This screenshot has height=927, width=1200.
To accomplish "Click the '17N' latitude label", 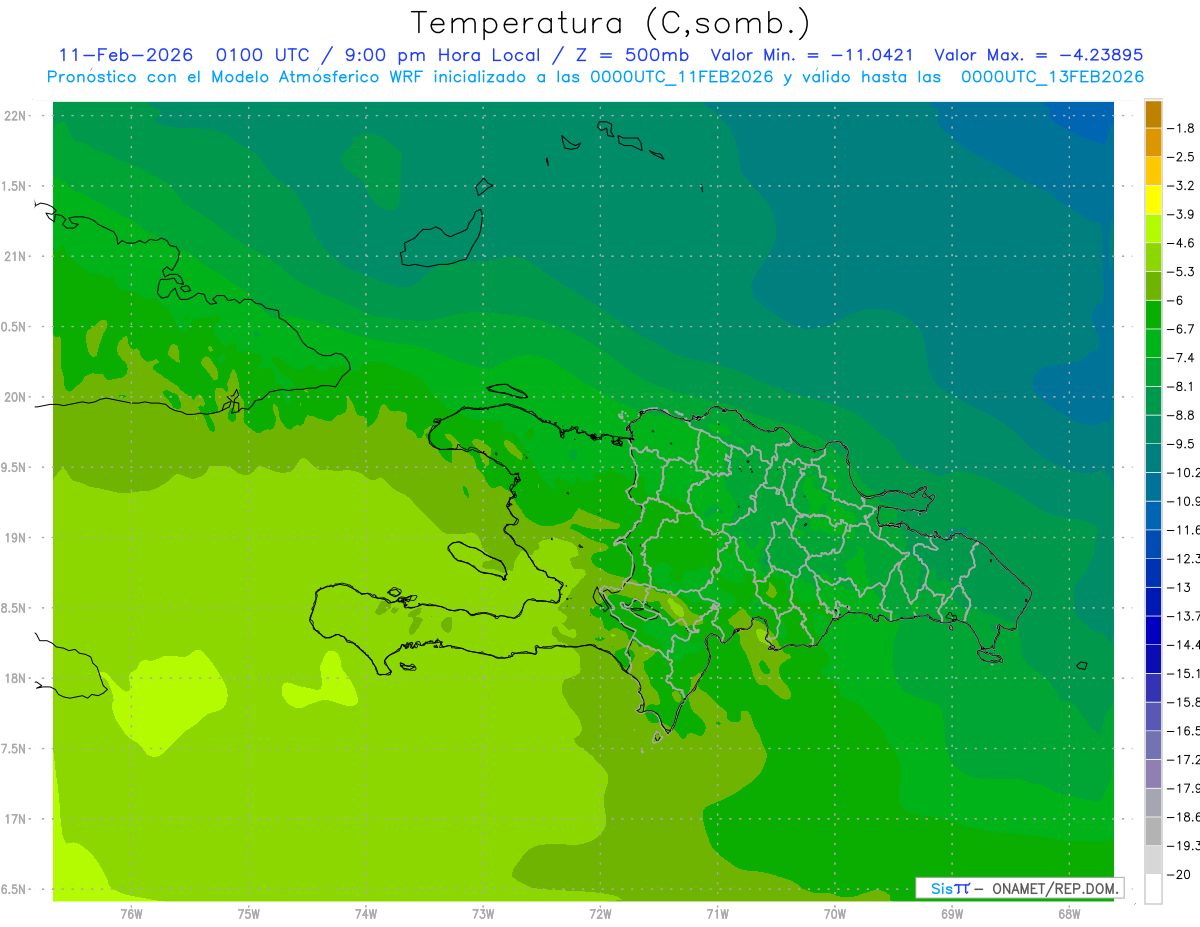I will point(15,818).
